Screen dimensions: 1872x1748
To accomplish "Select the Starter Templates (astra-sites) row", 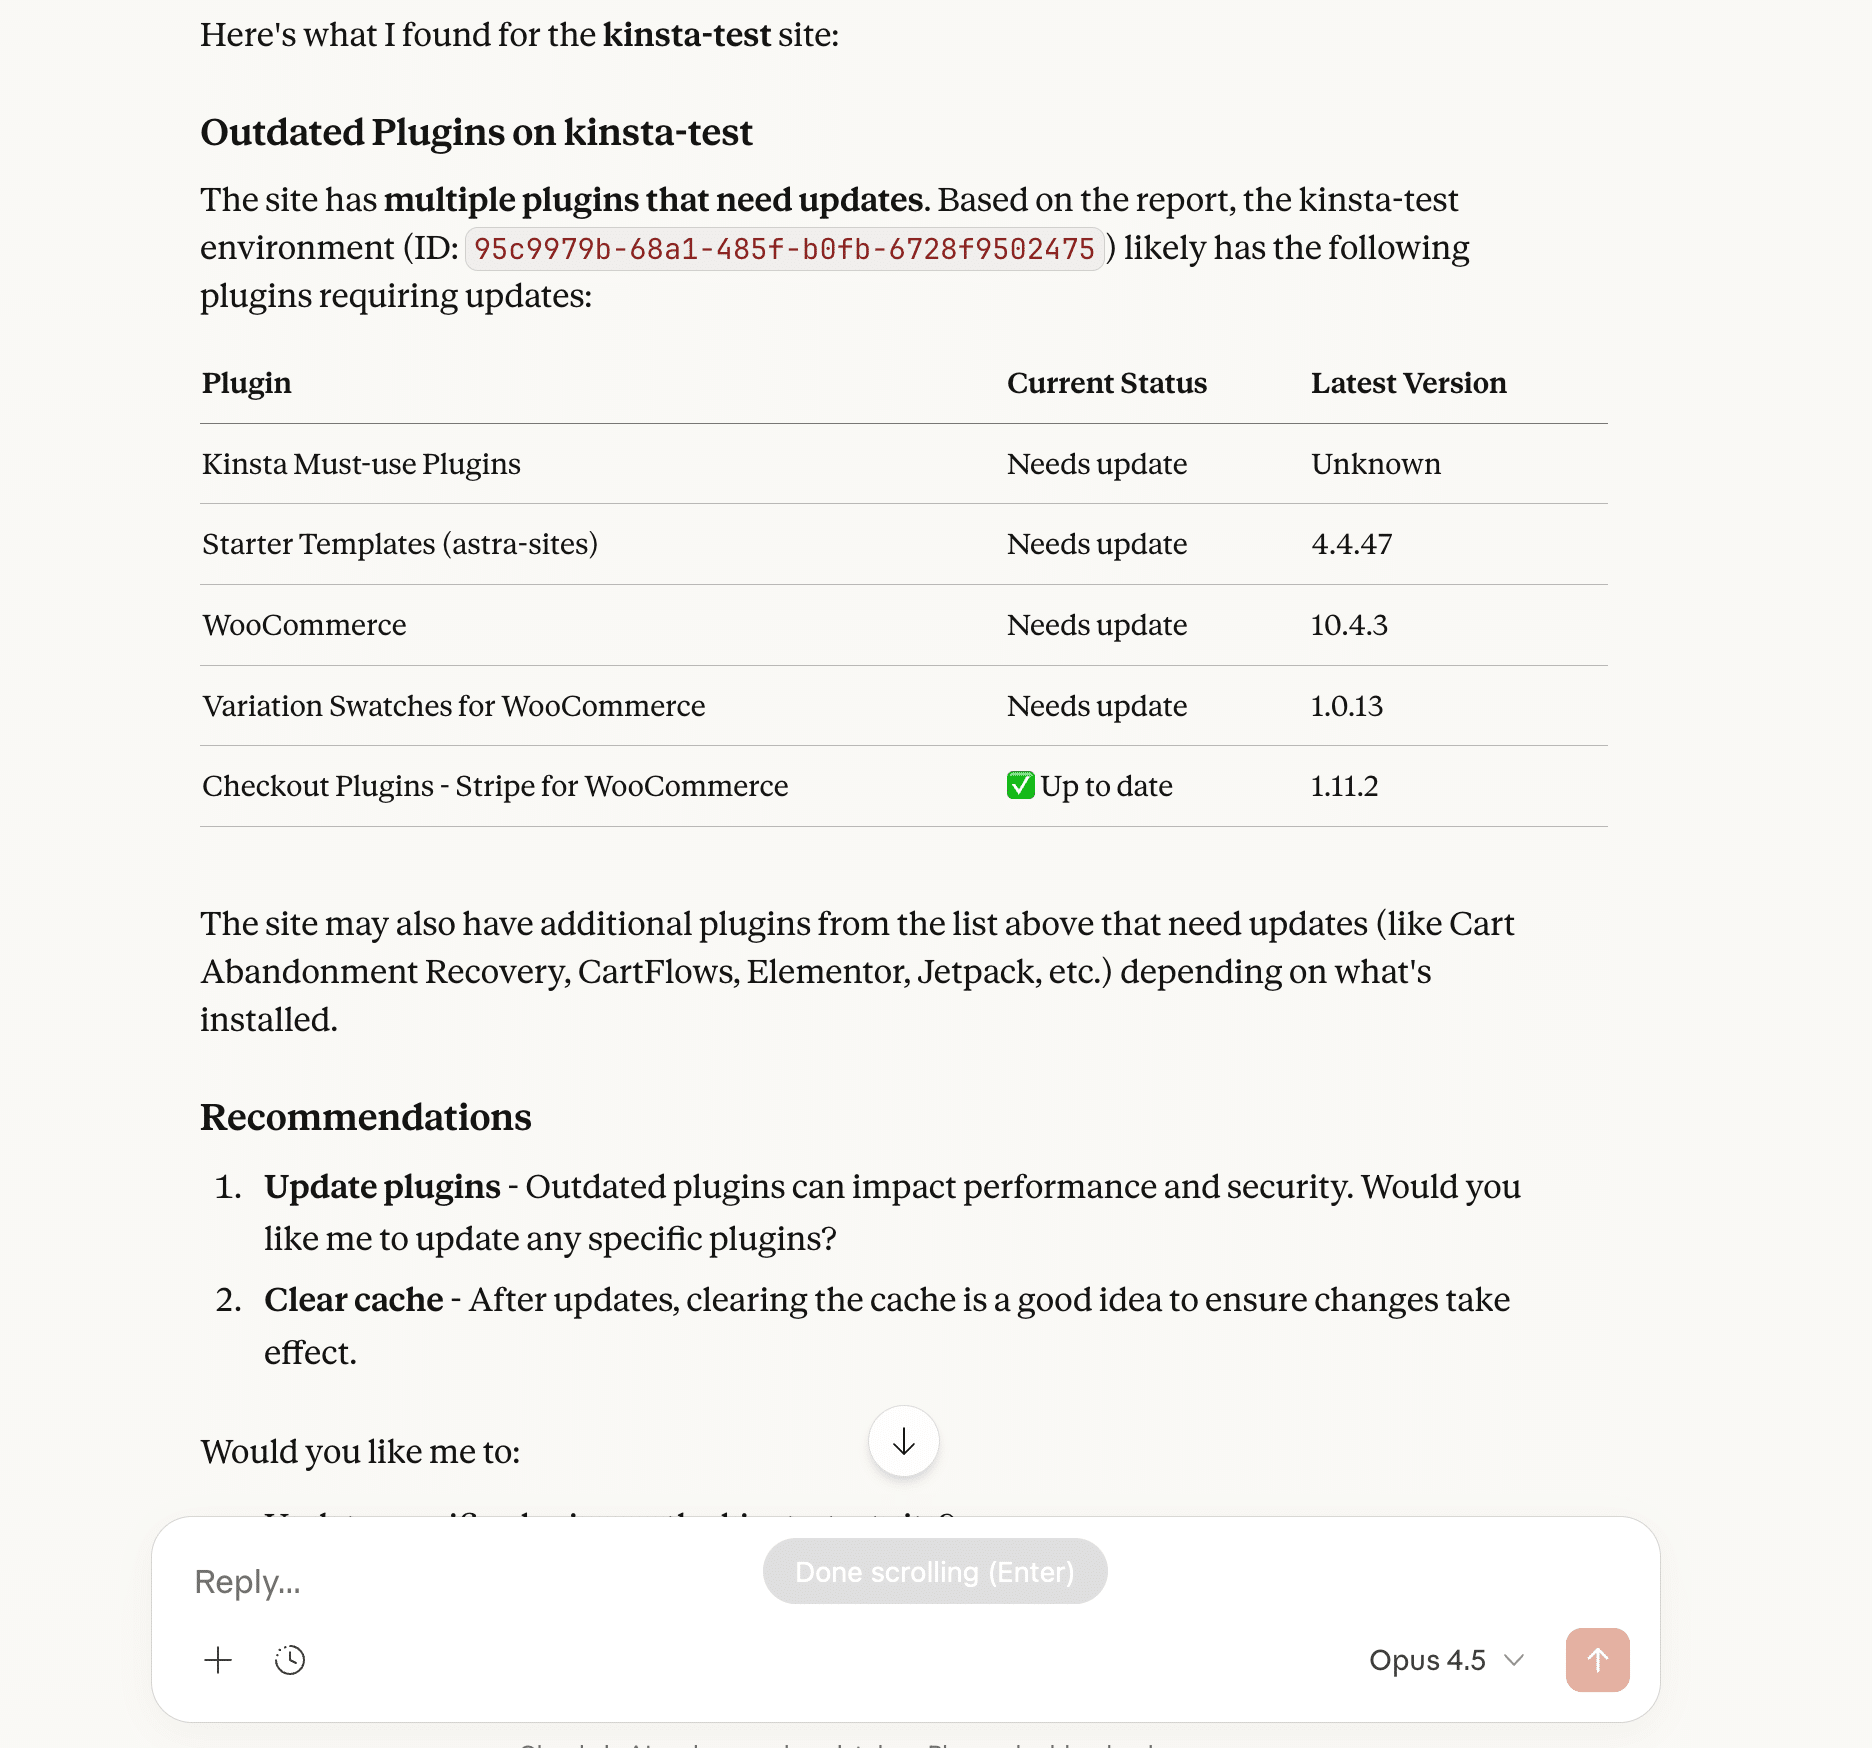I will click(x=399, y=544).
